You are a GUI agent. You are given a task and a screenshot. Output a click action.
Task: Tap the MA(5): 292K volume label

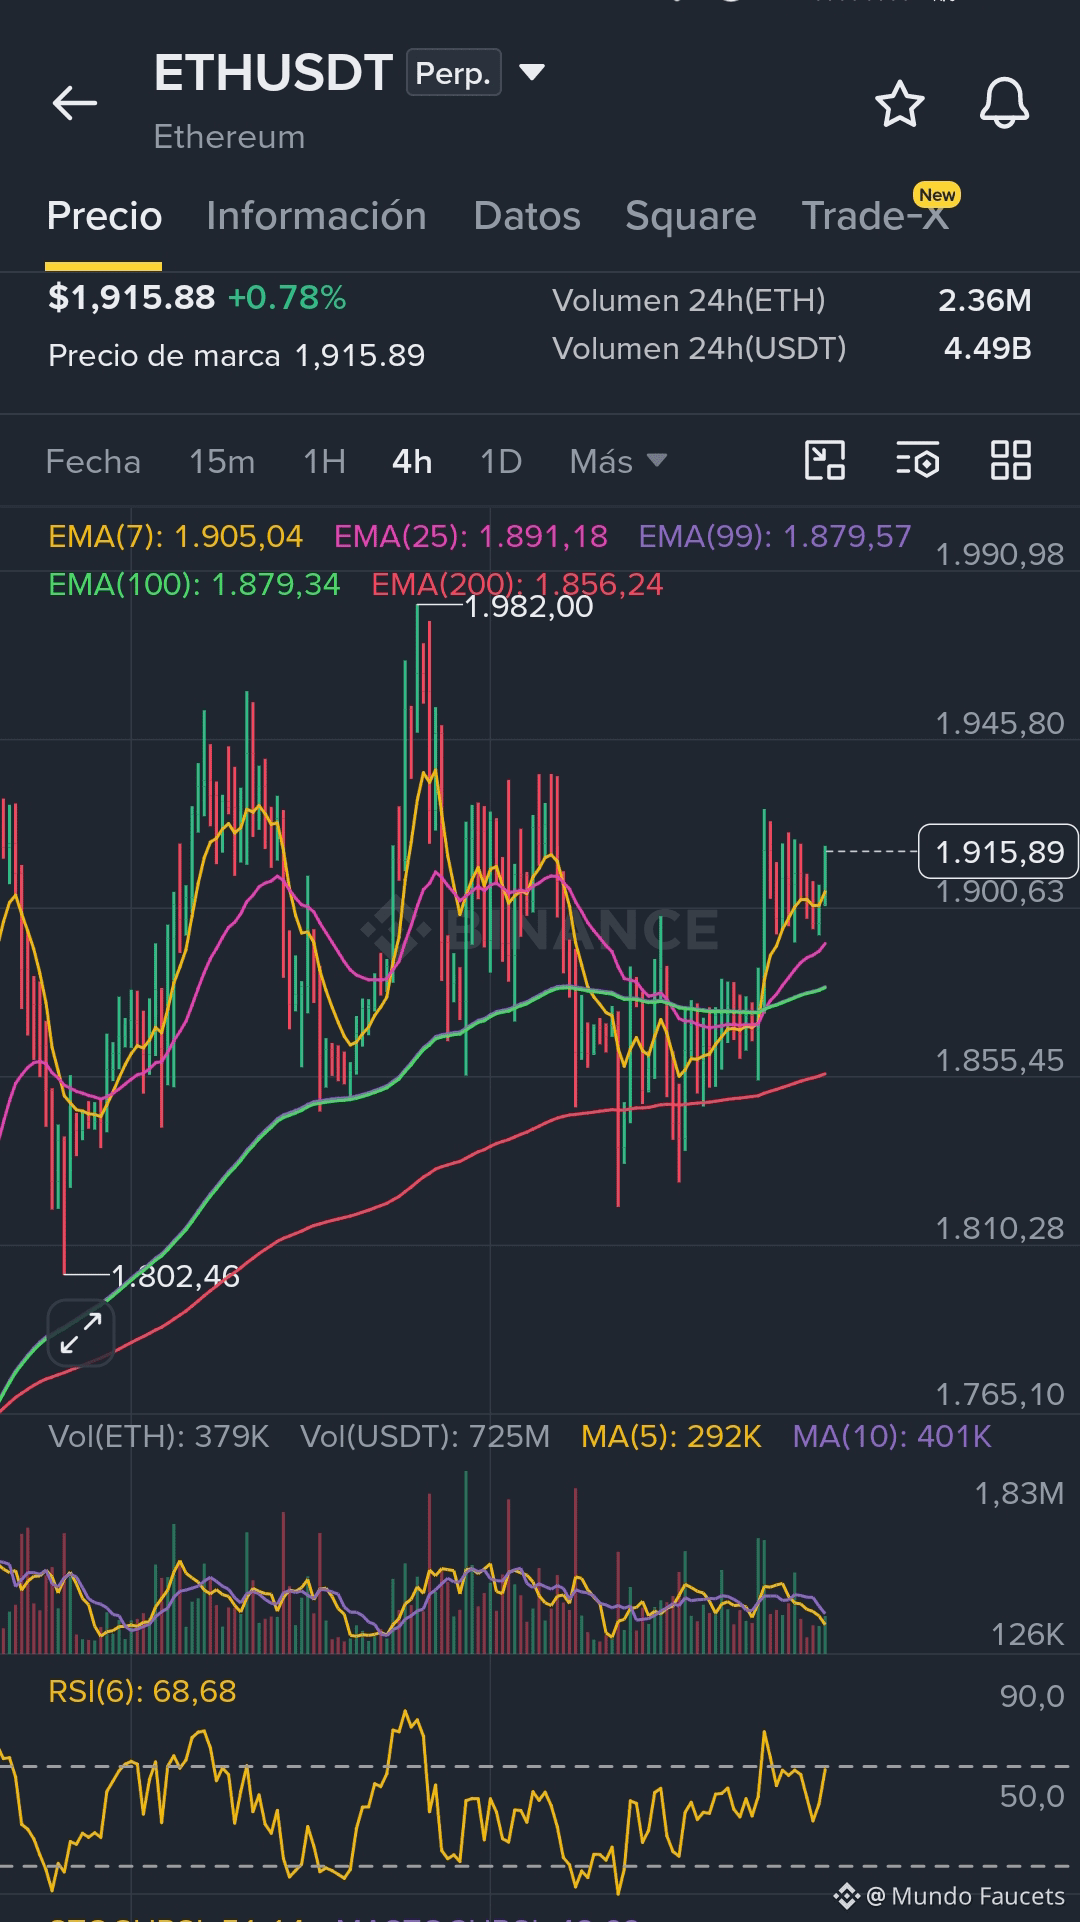671,1437
